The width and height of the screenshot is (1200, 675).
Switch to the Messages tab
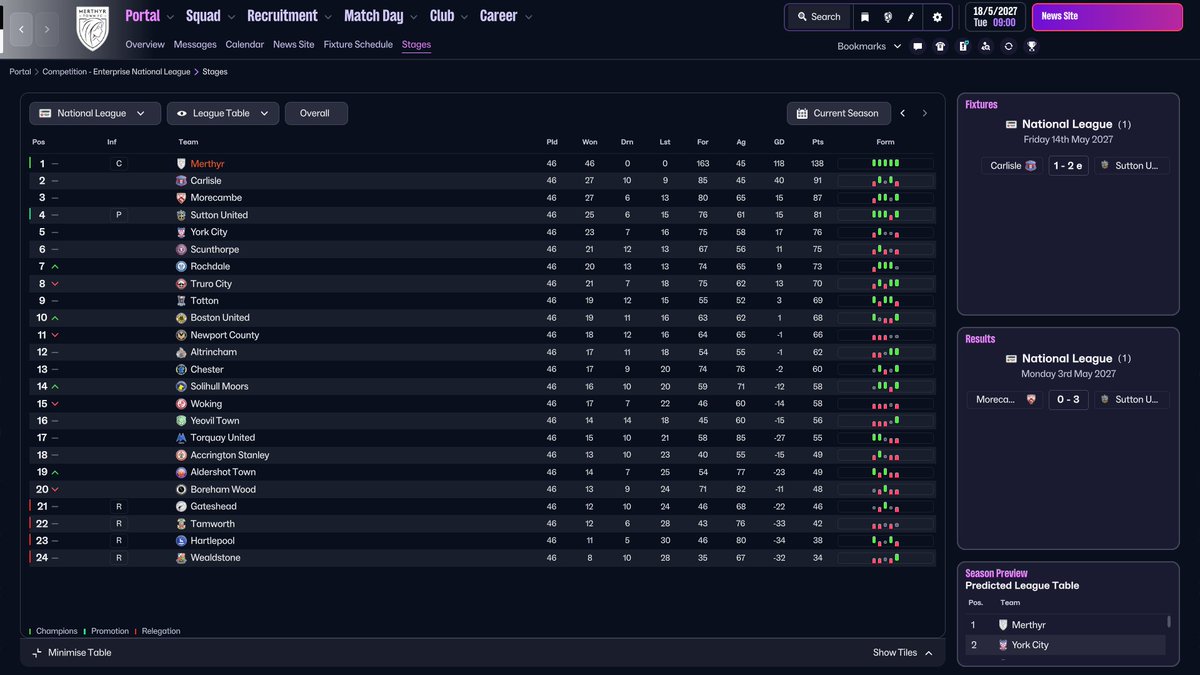click(x=195, y=45)
